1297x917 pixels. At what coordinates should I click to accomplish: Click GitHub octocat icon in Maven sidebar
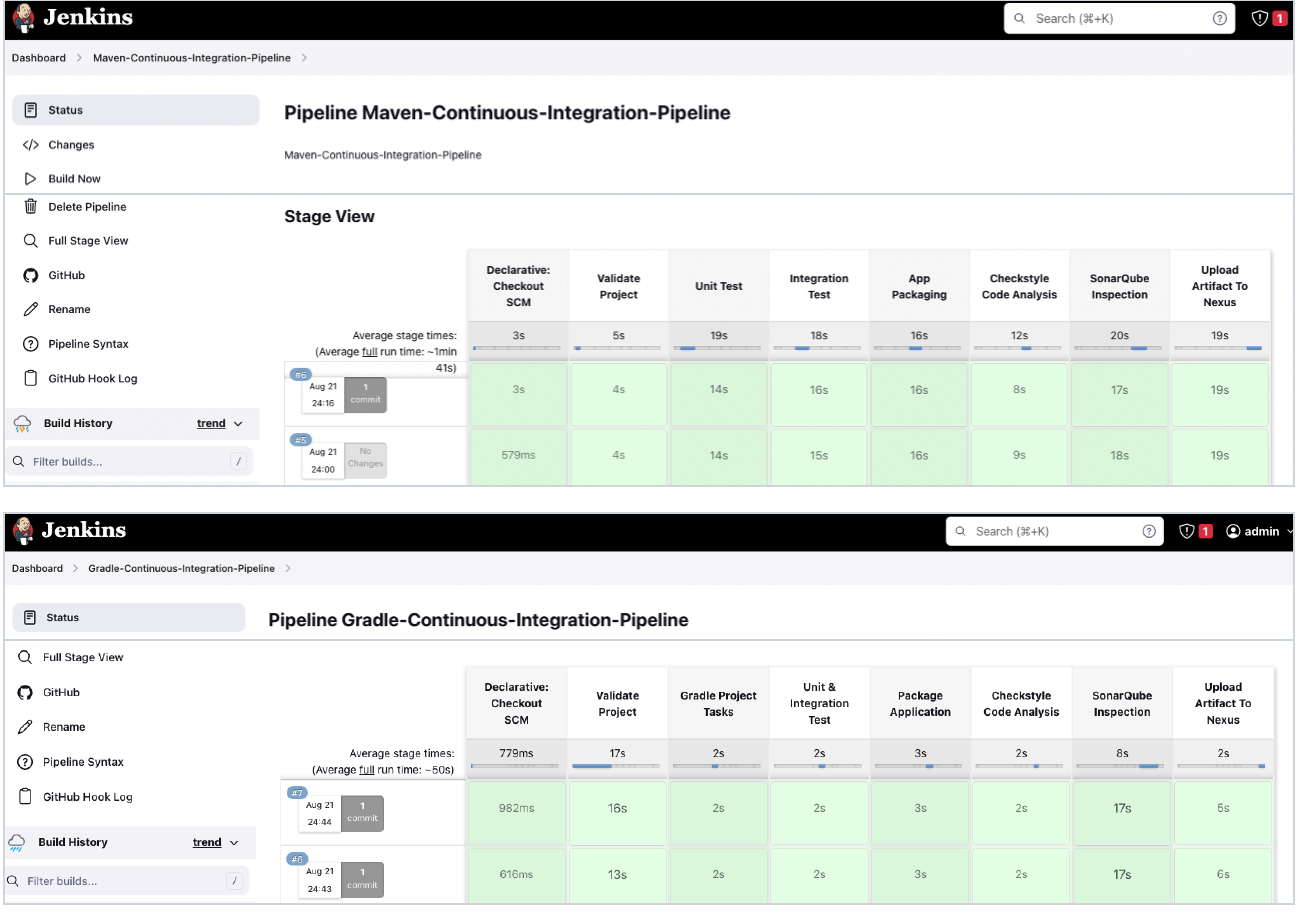click(x=30, y=275)
